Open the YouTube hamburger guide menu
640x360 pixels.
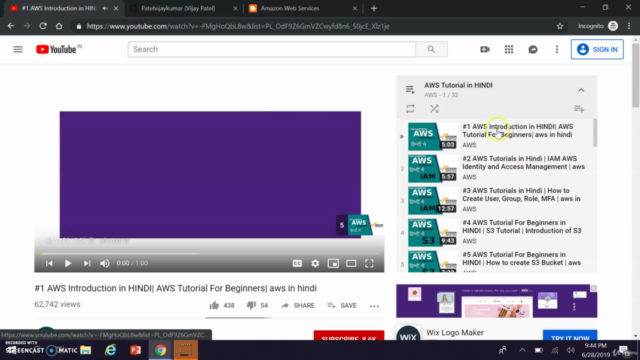click(x=18, y=49)
